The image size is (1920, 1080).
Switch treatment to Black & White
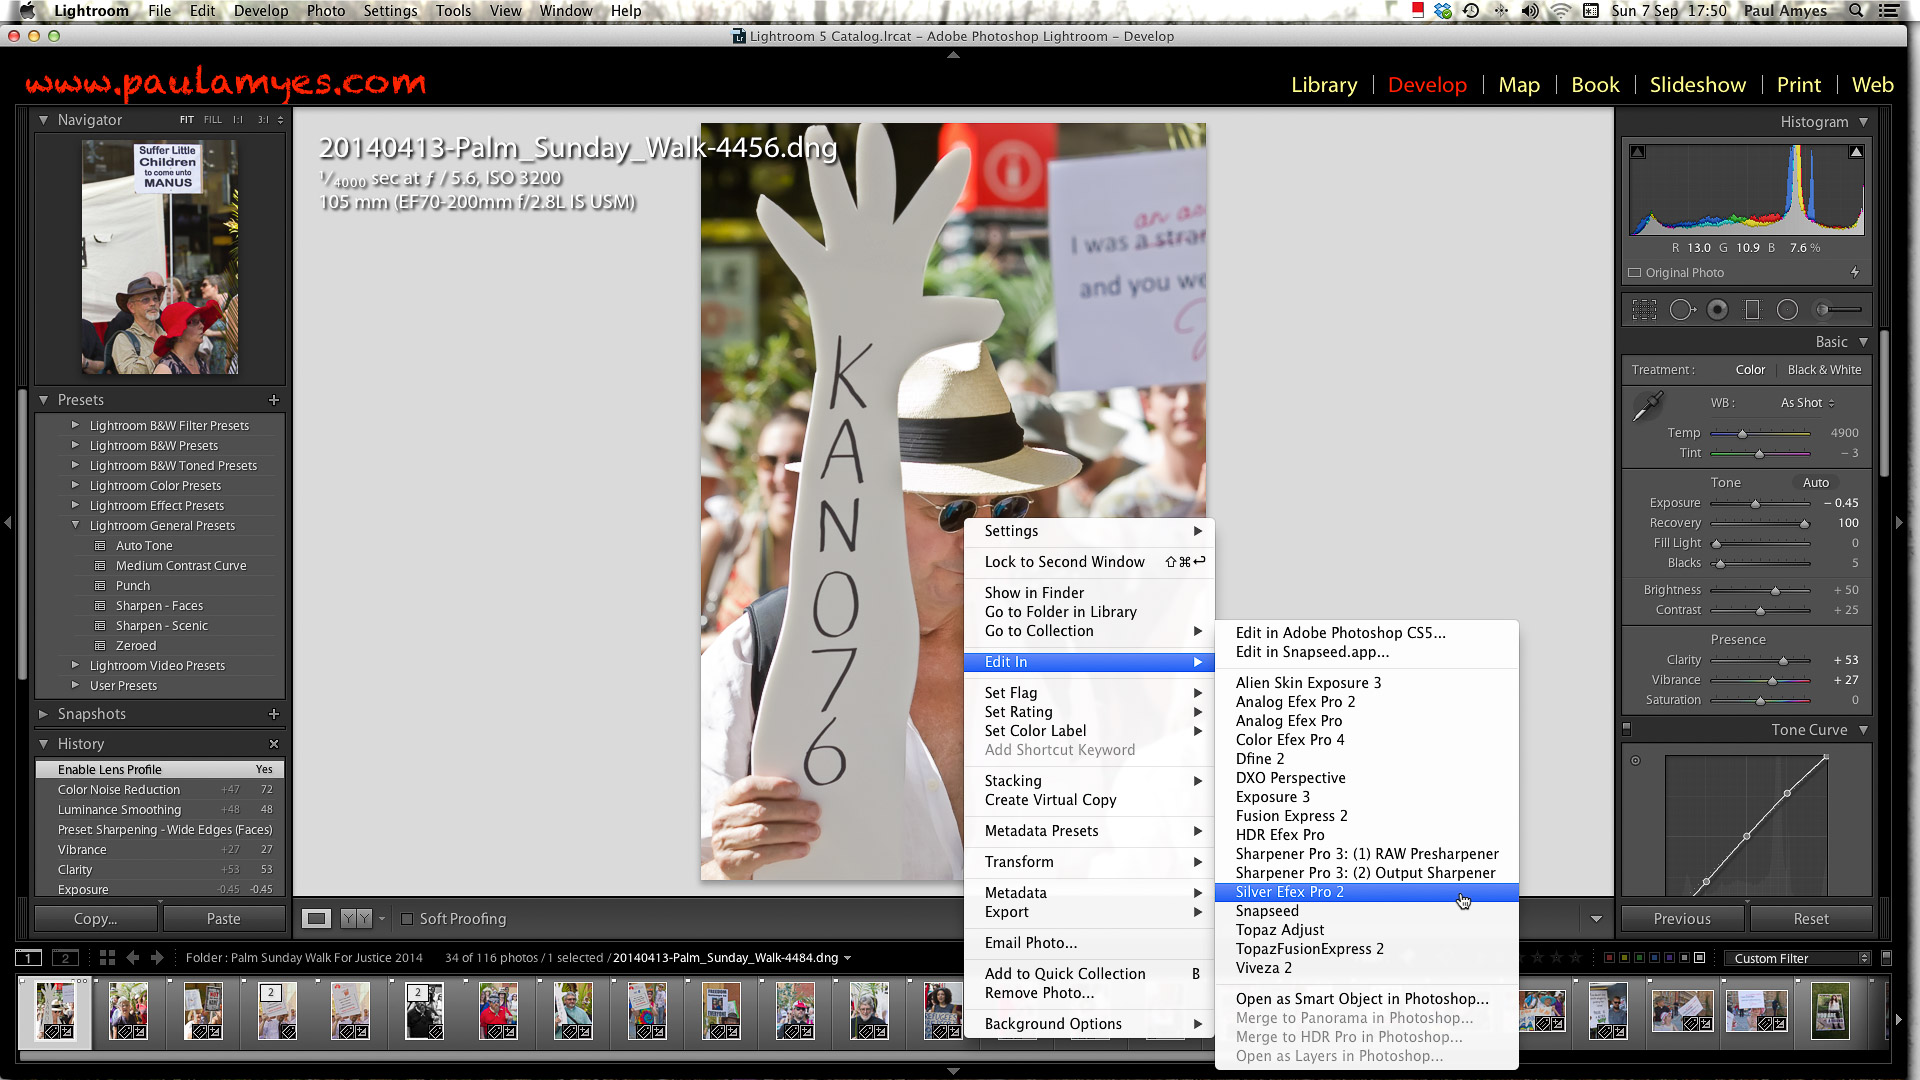point(1824,370)
